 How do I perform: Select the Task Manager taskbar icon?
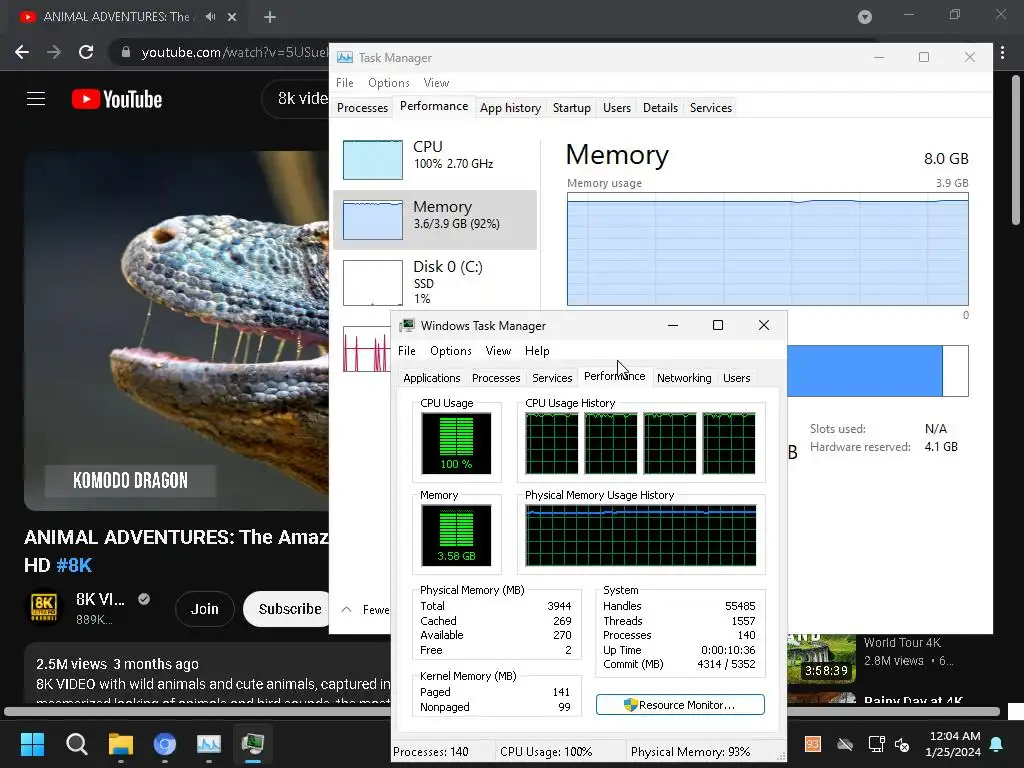(209, 744)
